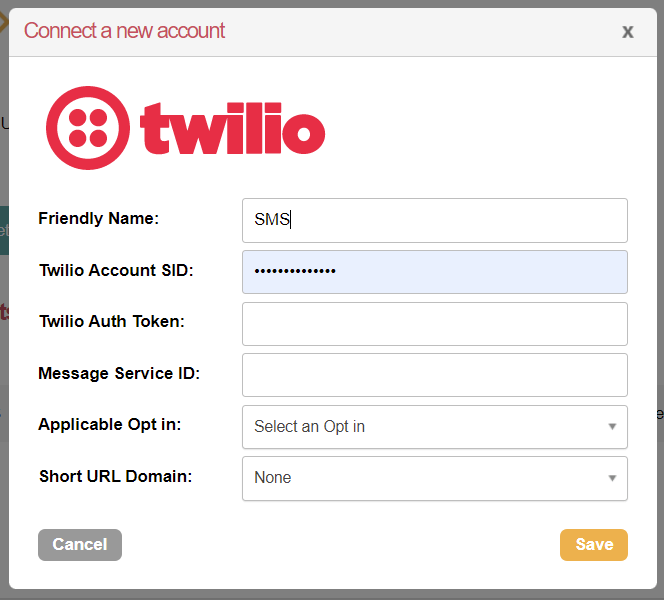Click the Message Service ID textbox
Screen dimensions: 664x600
434,375
